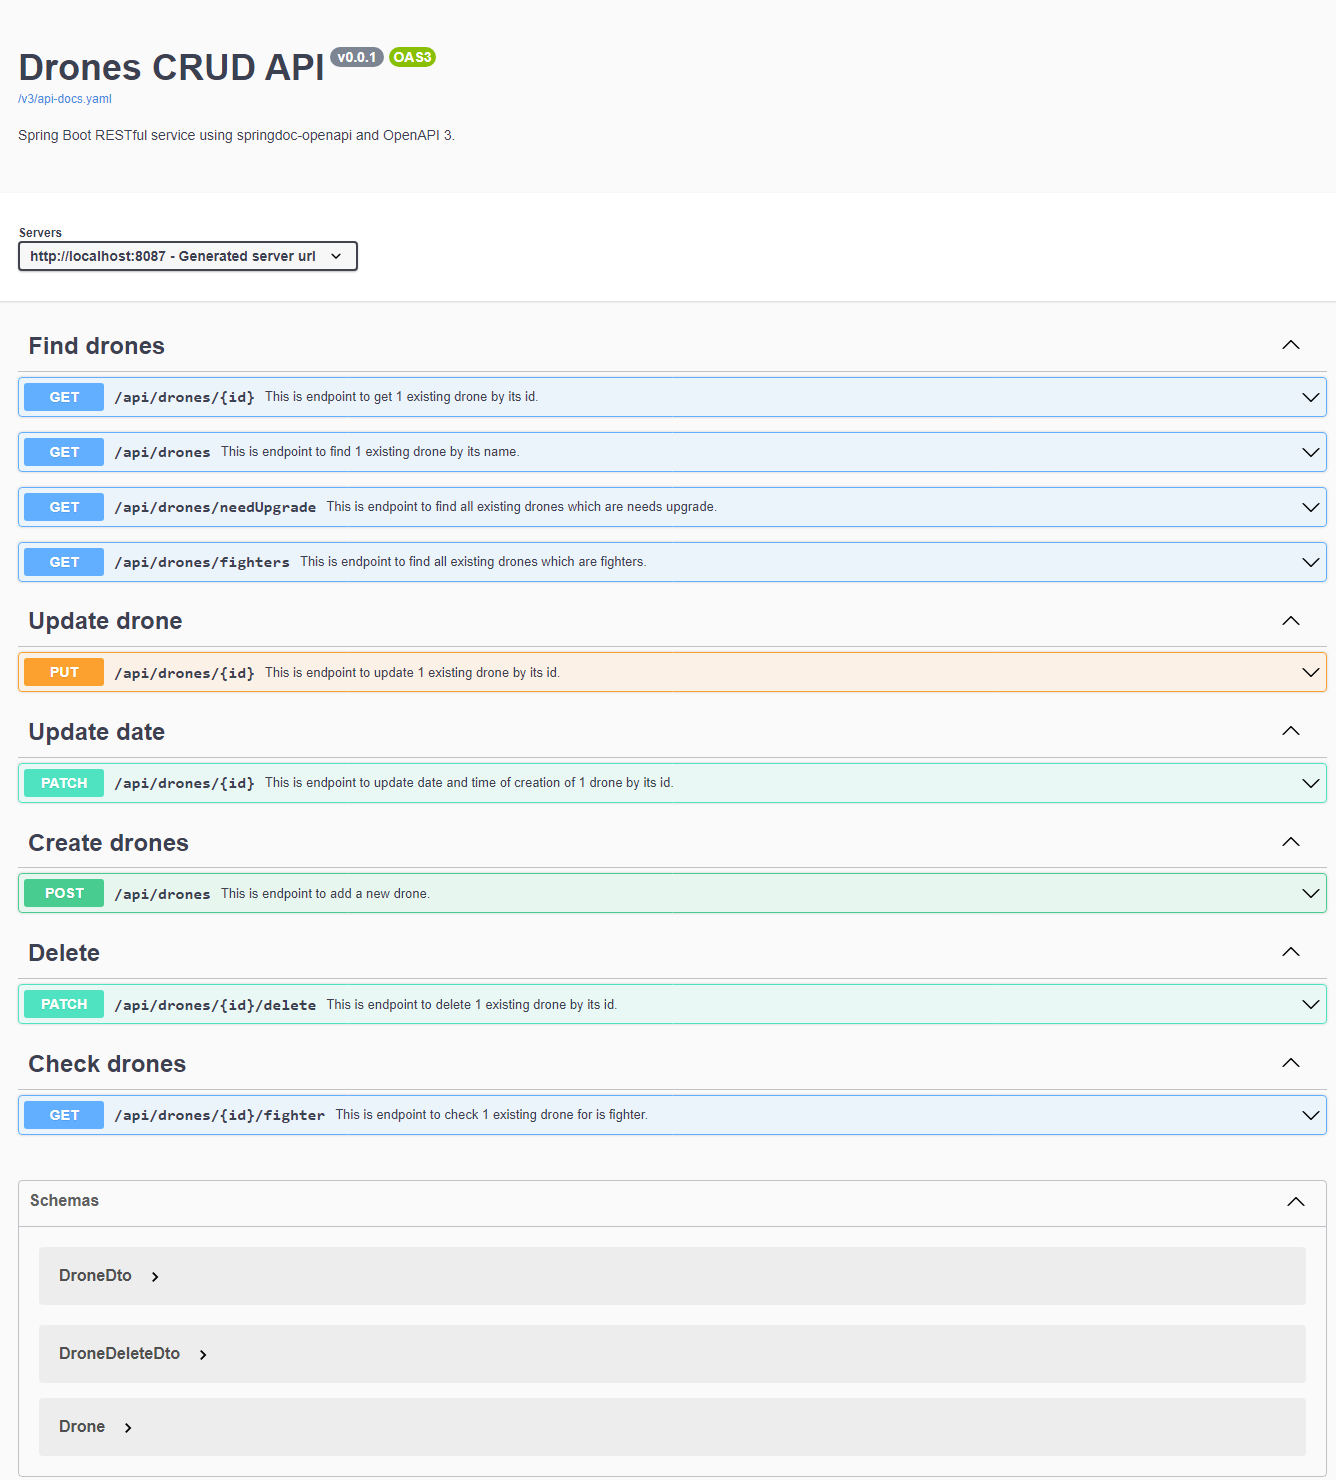Collapse the Update drone section chevron
The image size is (1336, 1480).
pos(1291,621)
